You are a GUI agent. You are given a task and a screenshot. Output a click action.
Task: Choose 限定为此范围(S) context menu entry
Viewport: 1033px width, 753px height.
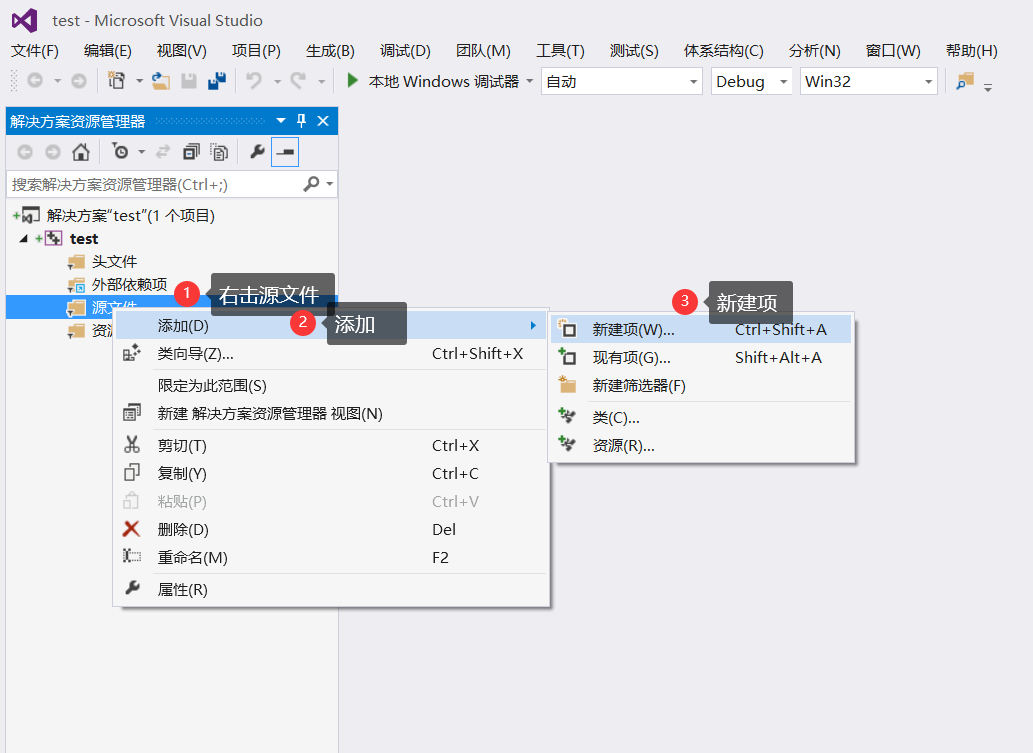332,385
